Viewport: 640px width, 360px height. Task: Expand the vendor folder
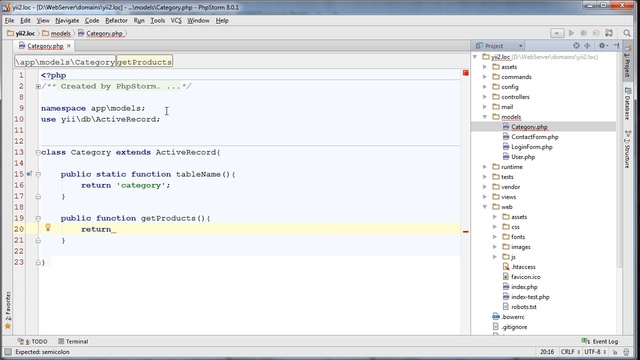tap(485, 187)
